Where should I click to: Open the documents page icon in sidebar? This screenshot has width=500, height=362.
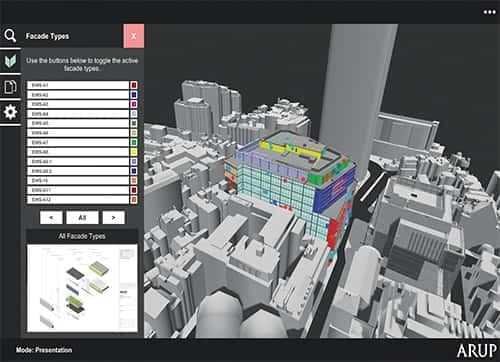click(10, 87)
